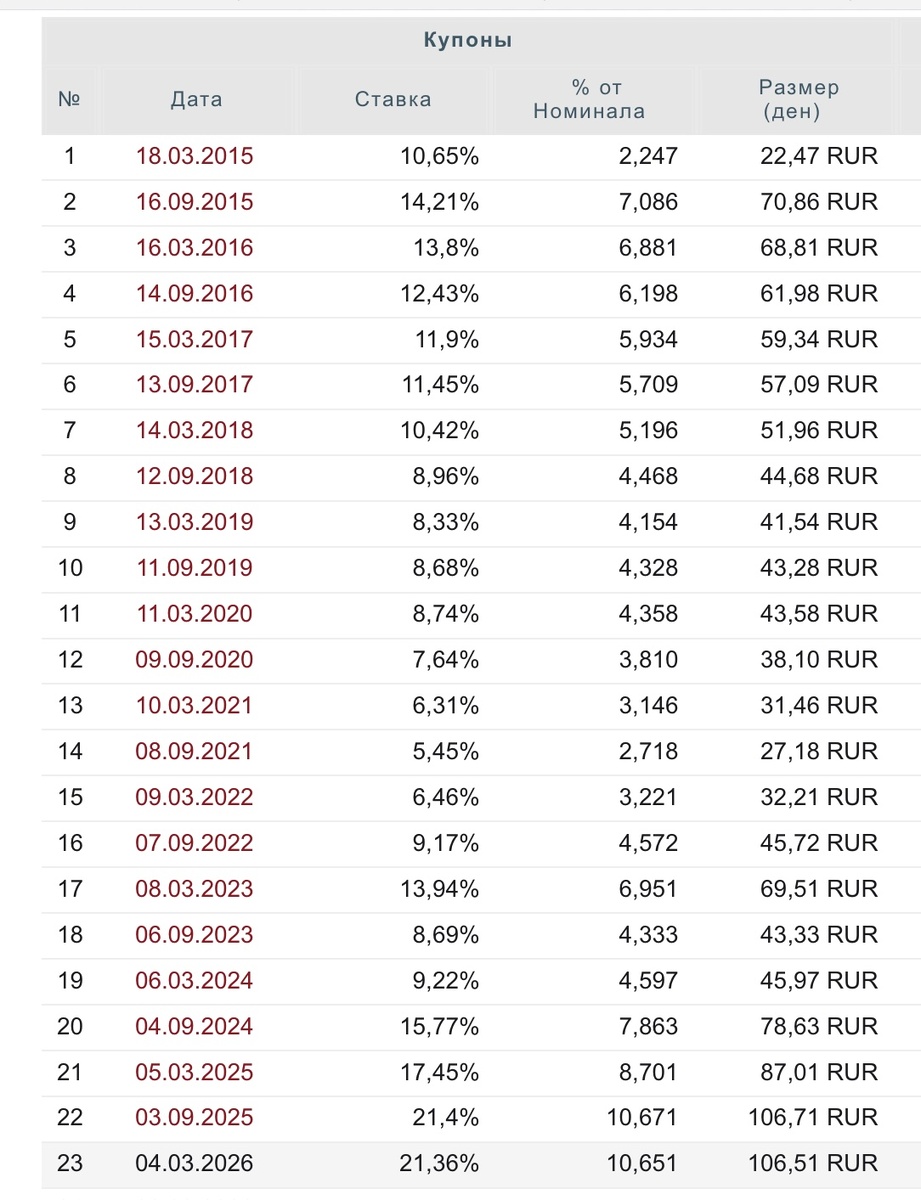921x1200 pixels.
Task: Open coupon date 14.09.2016
Action: click(195, 294)
